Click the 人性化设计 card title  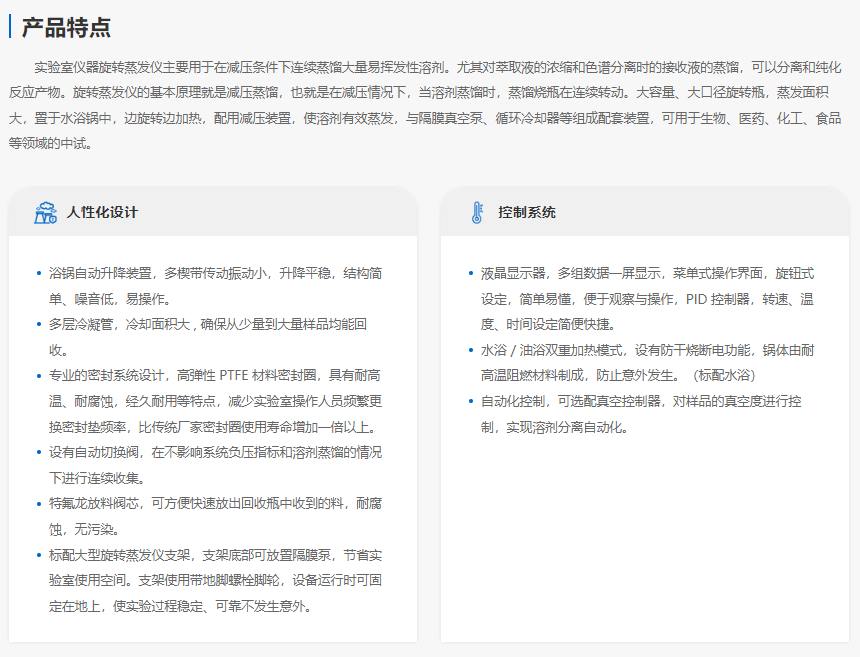tap(102, 212)
